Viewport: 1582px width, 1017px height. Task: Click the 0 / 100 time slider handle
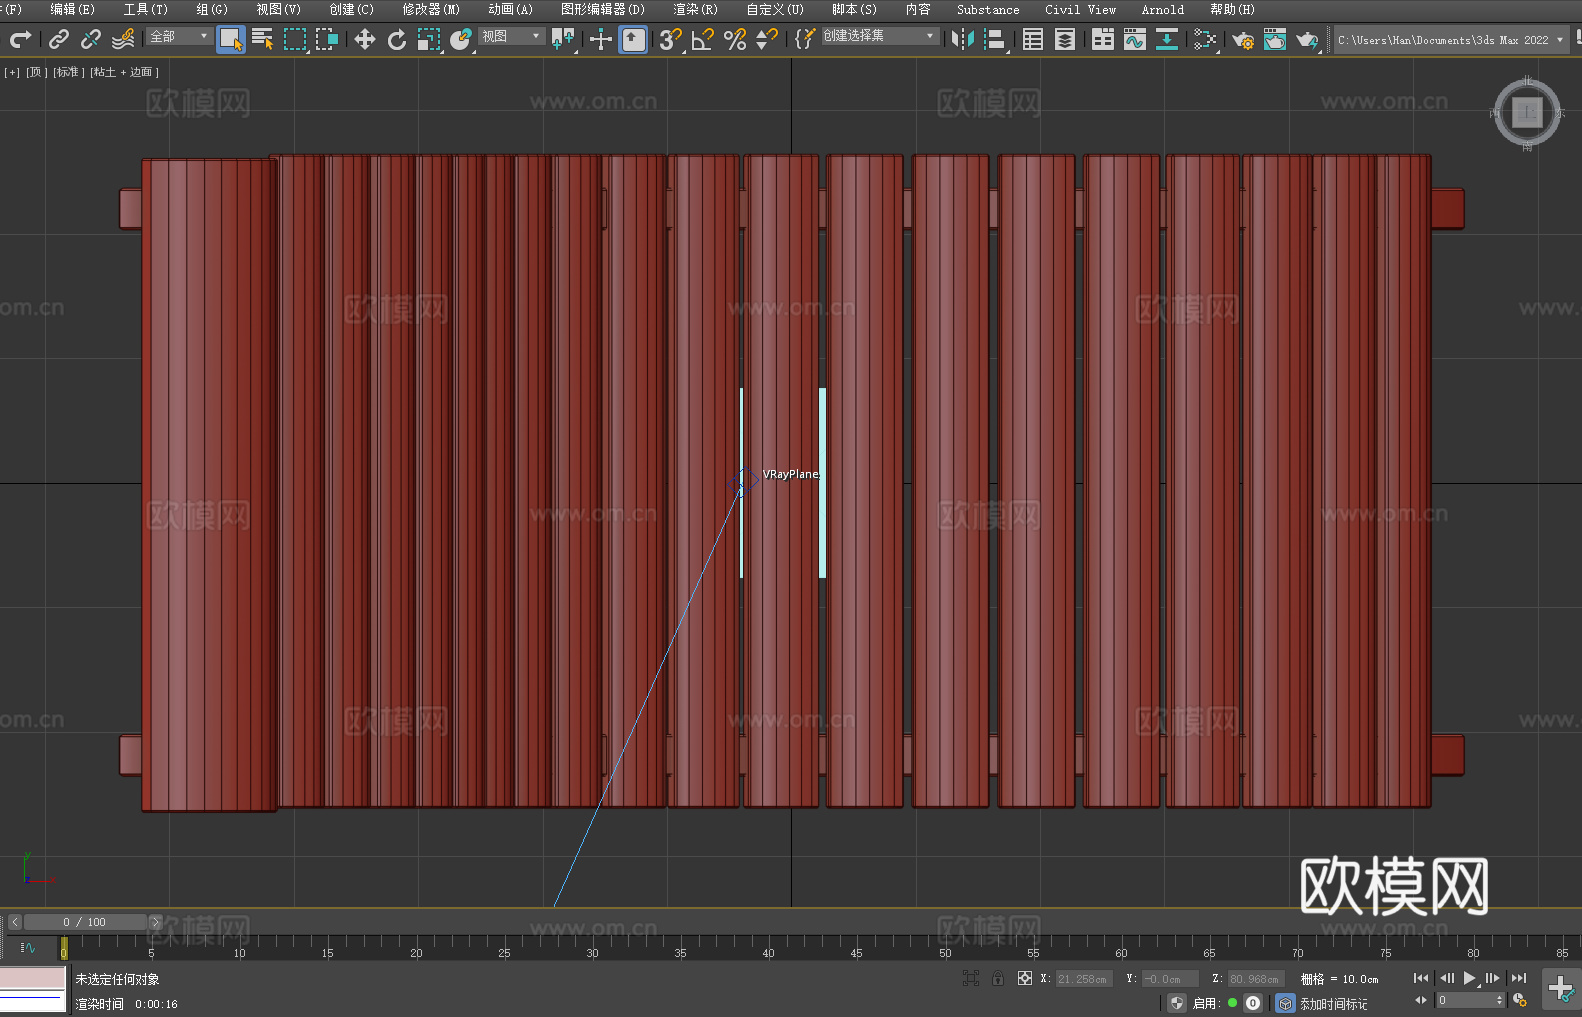[x=85, y=922]
